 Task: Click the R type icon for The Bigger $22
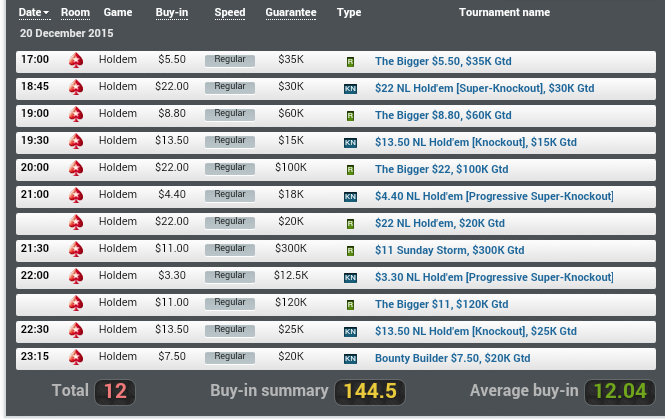click(350, 170)
